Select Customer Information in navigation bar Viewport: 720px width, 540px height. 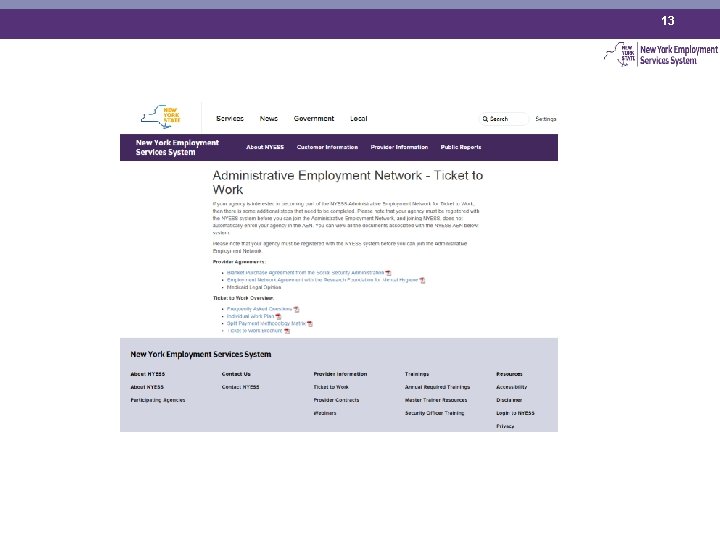point(327,147)
